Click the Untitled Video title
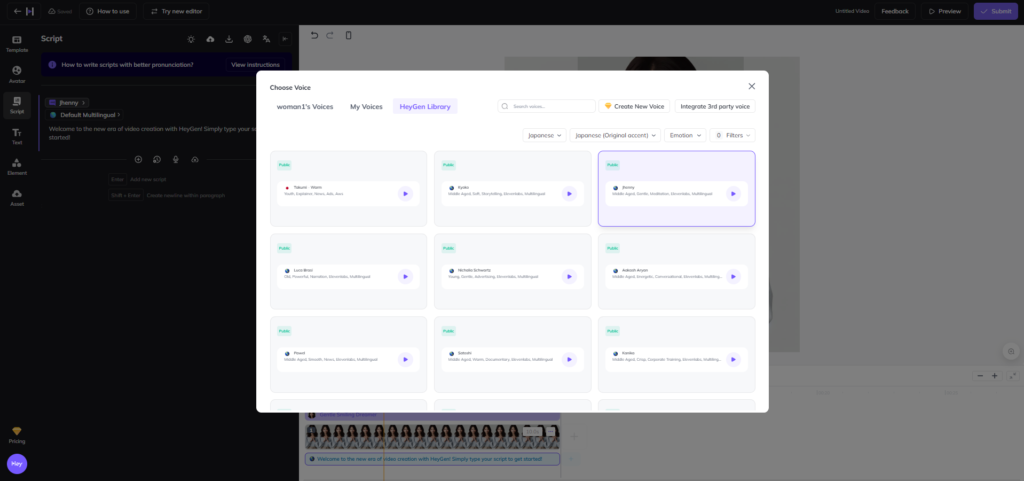The width and height of the screenshot is (1024, 481). 852,11
